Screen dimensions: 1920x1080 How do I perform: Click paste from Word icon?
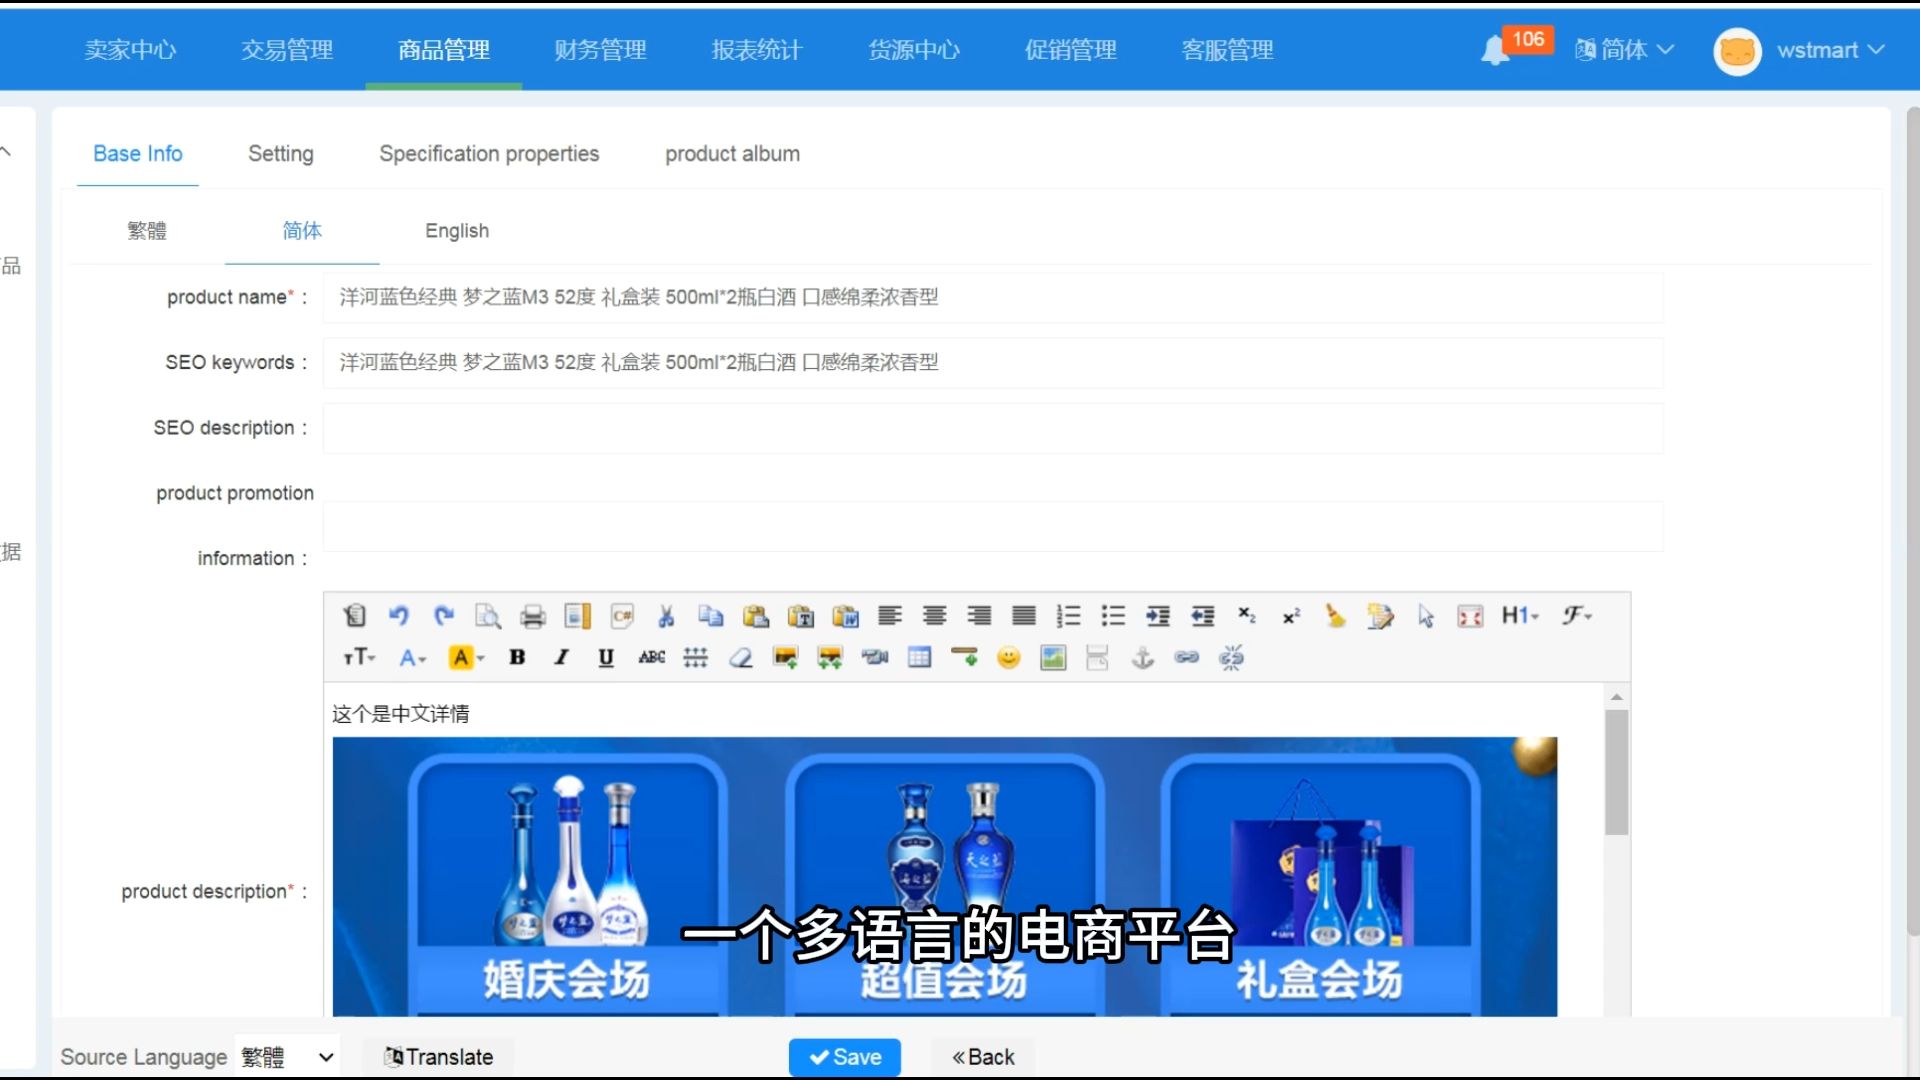(x=846, y=616)
